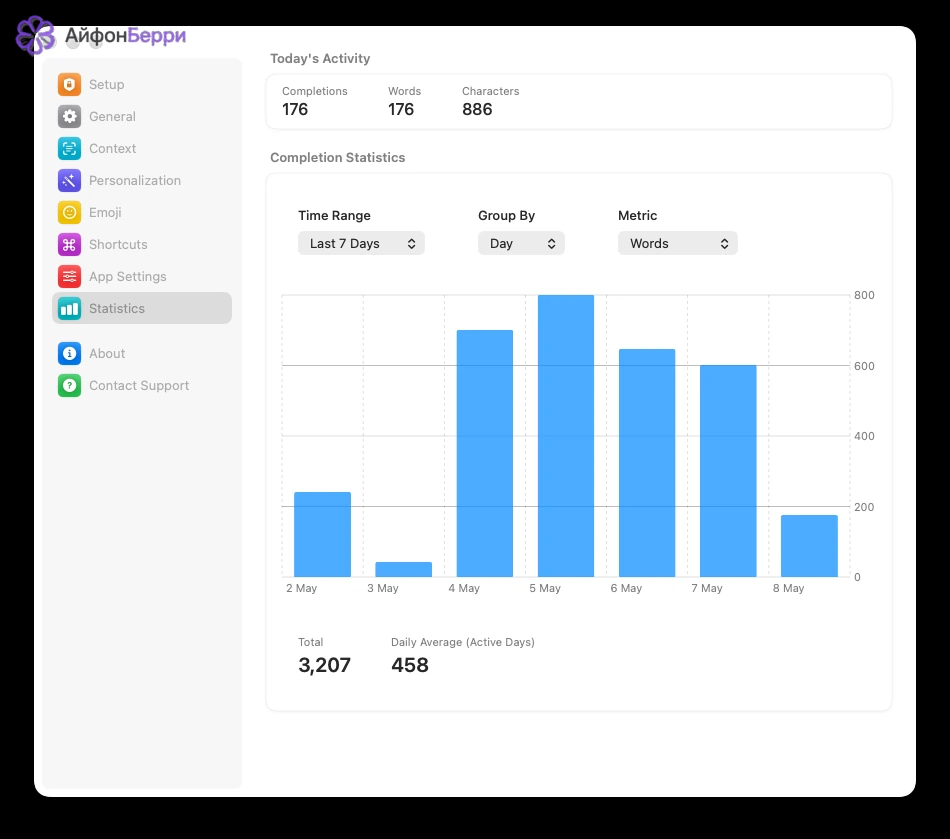
Task: Select the App Settings label
Action: [x=127, y=277]
